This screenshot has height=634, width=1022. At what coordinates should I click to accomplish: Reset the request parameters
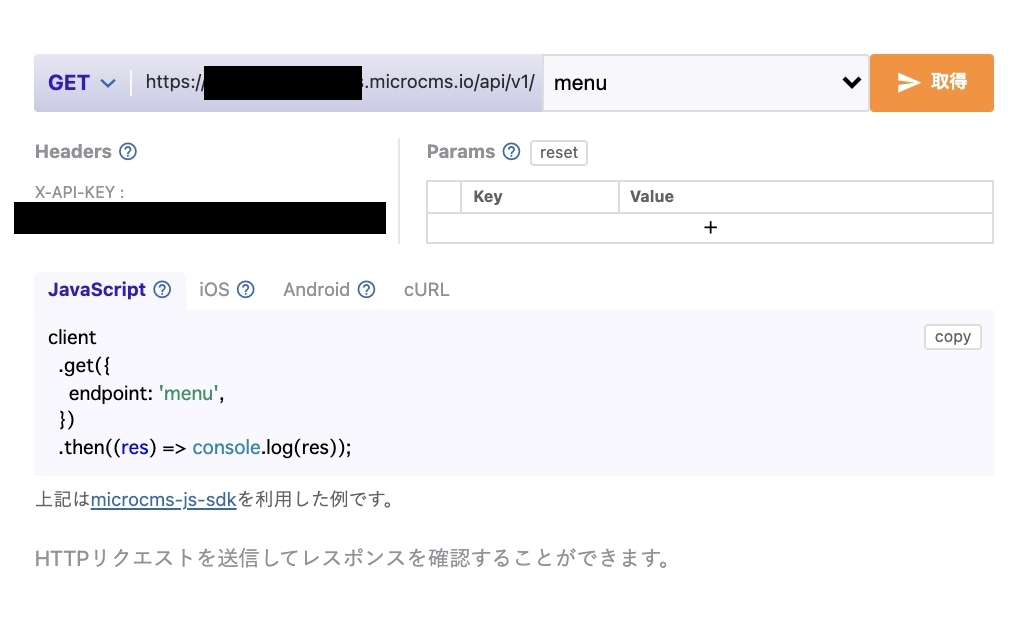[x=558, y=152]
